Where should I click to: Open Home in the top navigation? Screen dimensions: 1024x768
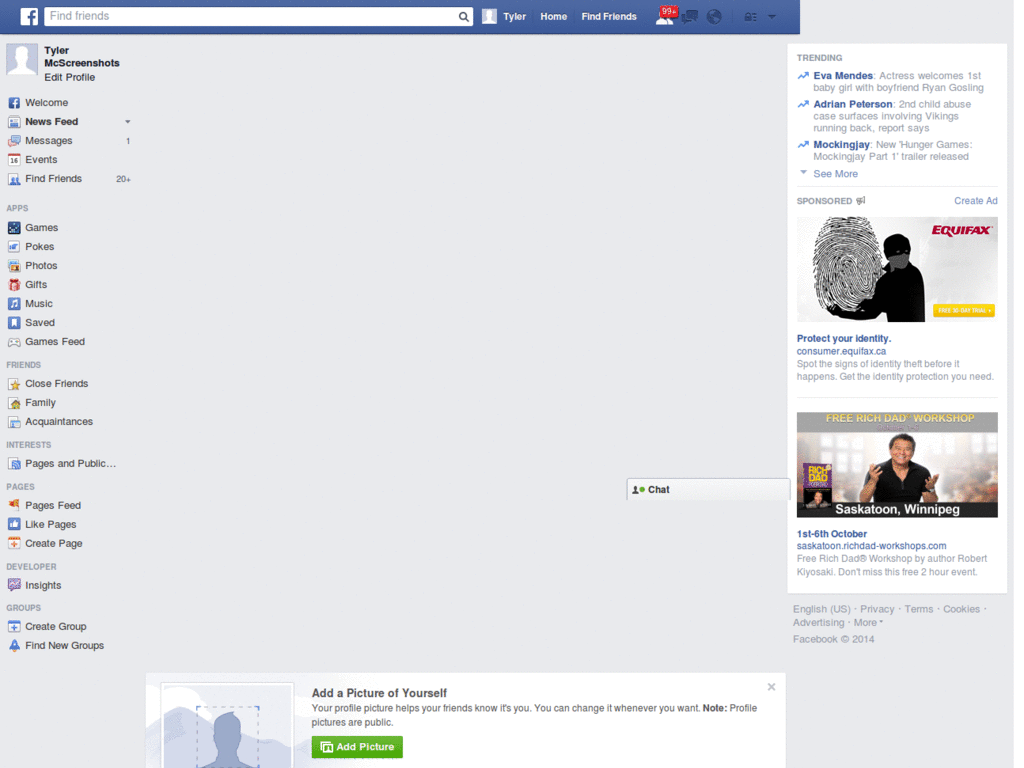553,16
